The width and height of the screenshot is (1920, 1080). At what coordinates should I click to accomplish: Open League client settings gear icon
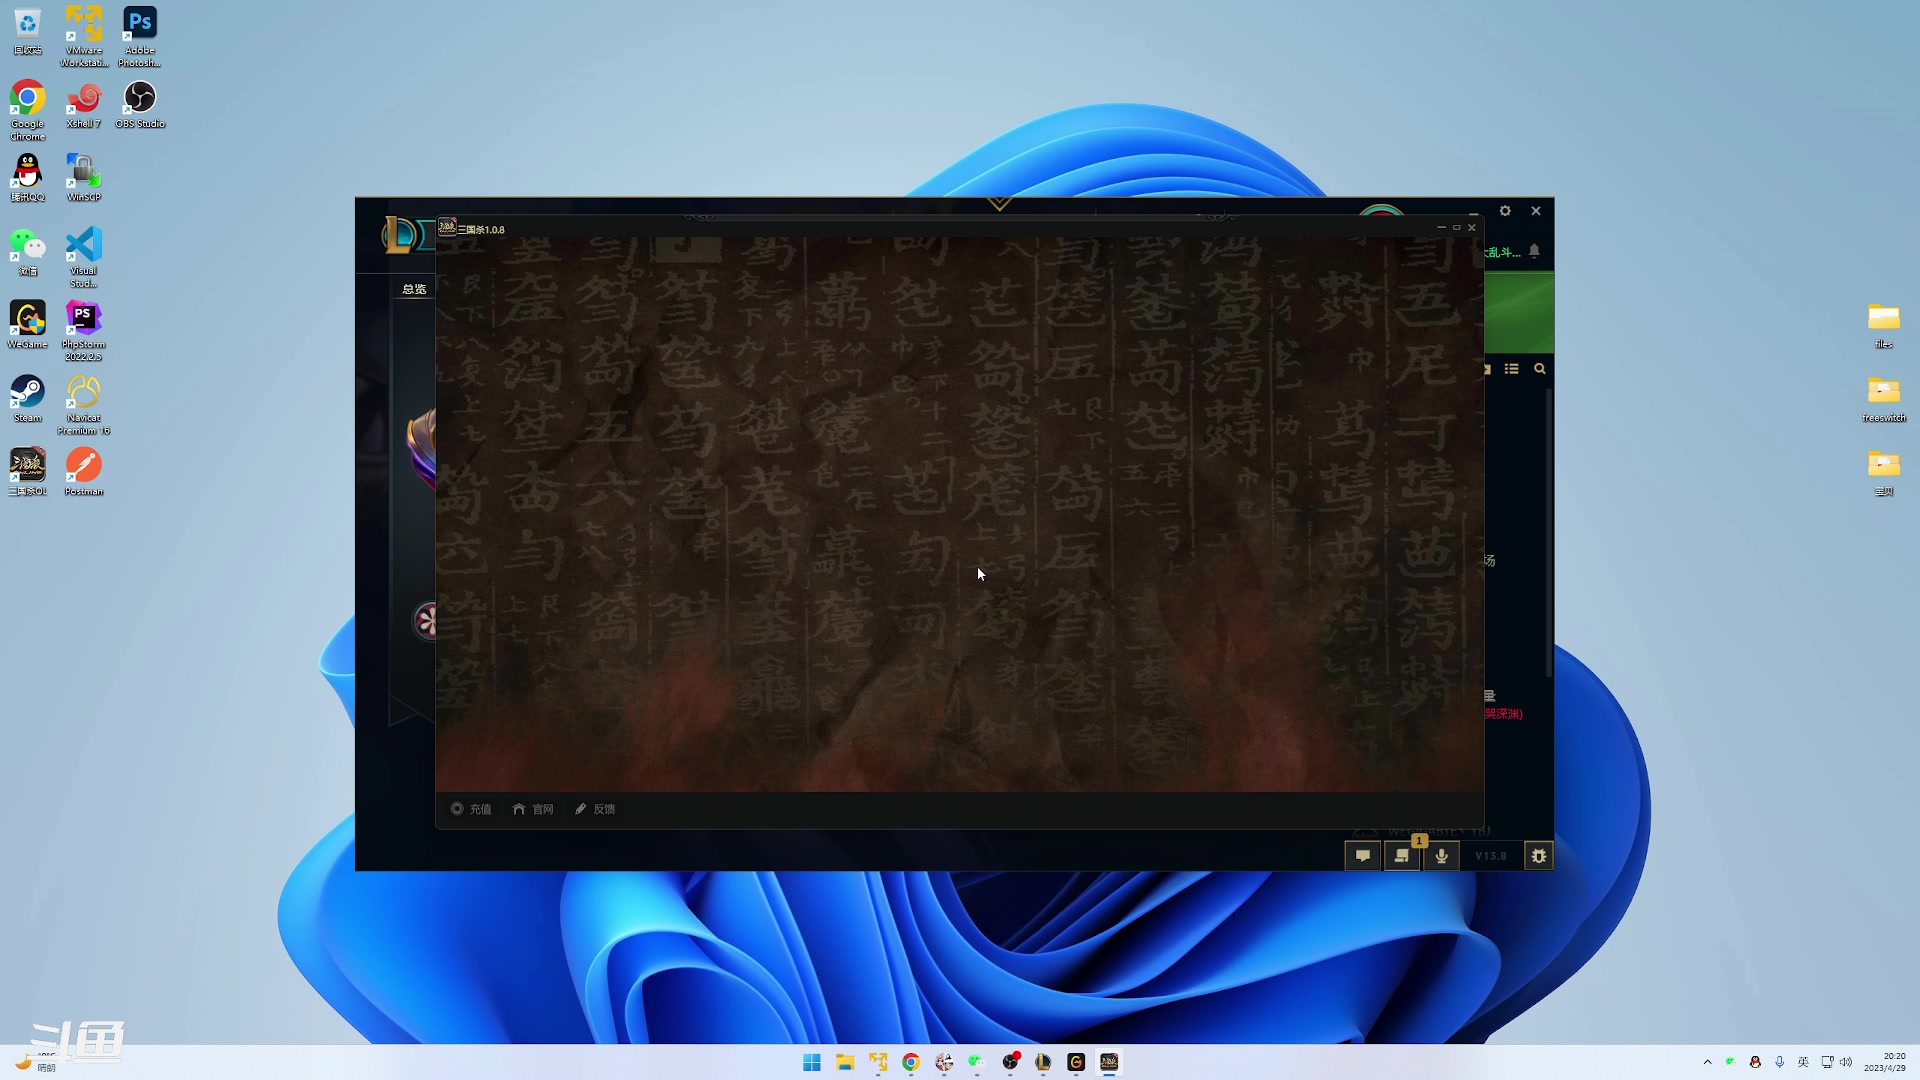(x=1505, y=211)
